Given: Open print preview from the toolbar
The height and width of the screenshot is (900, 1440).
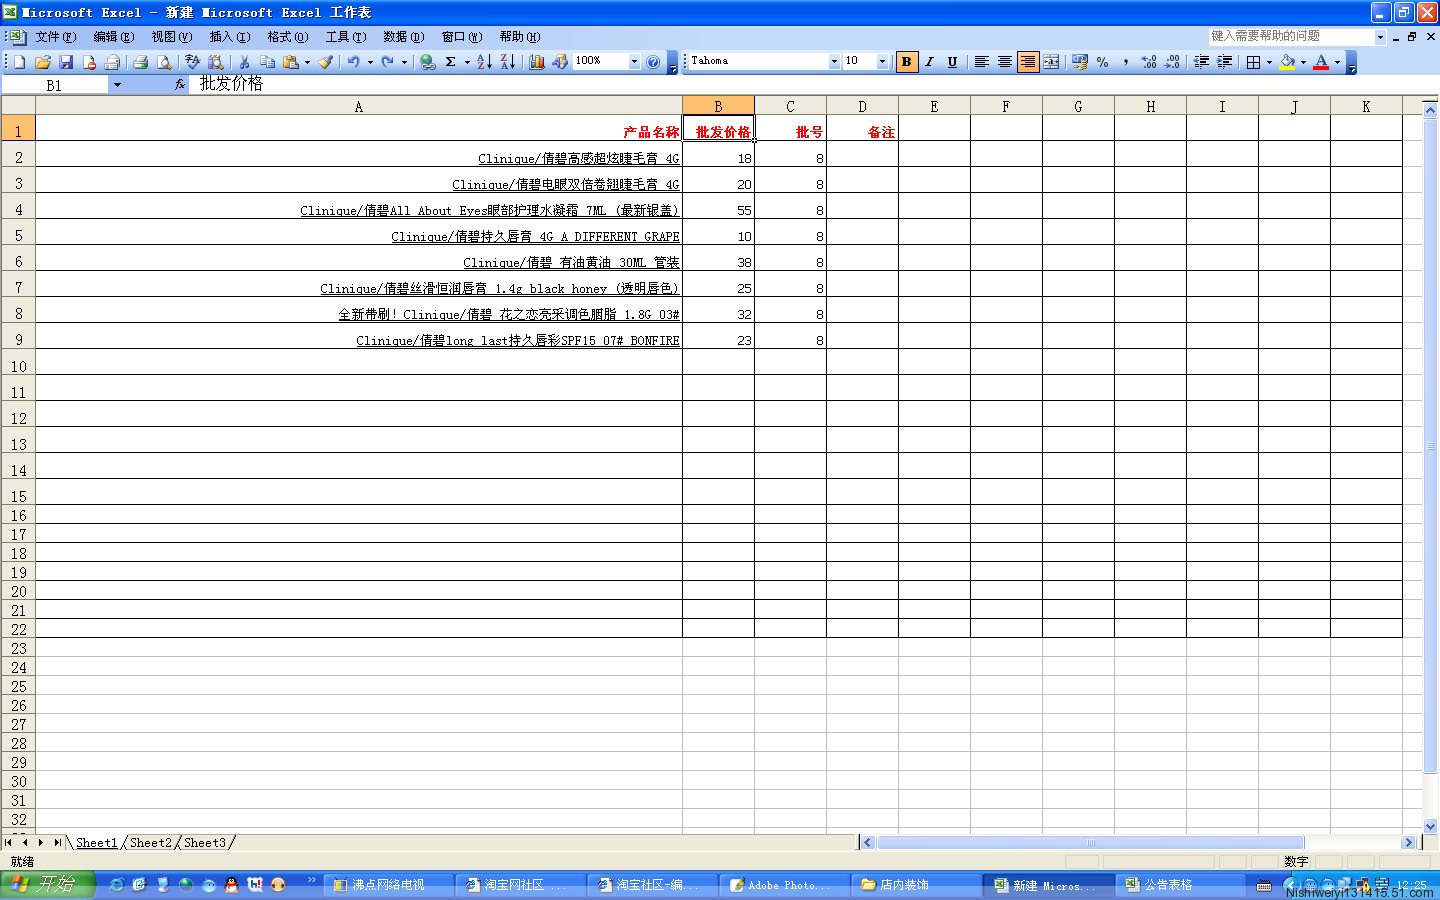Looking at the screenshot, I should (x=164, y=62).
